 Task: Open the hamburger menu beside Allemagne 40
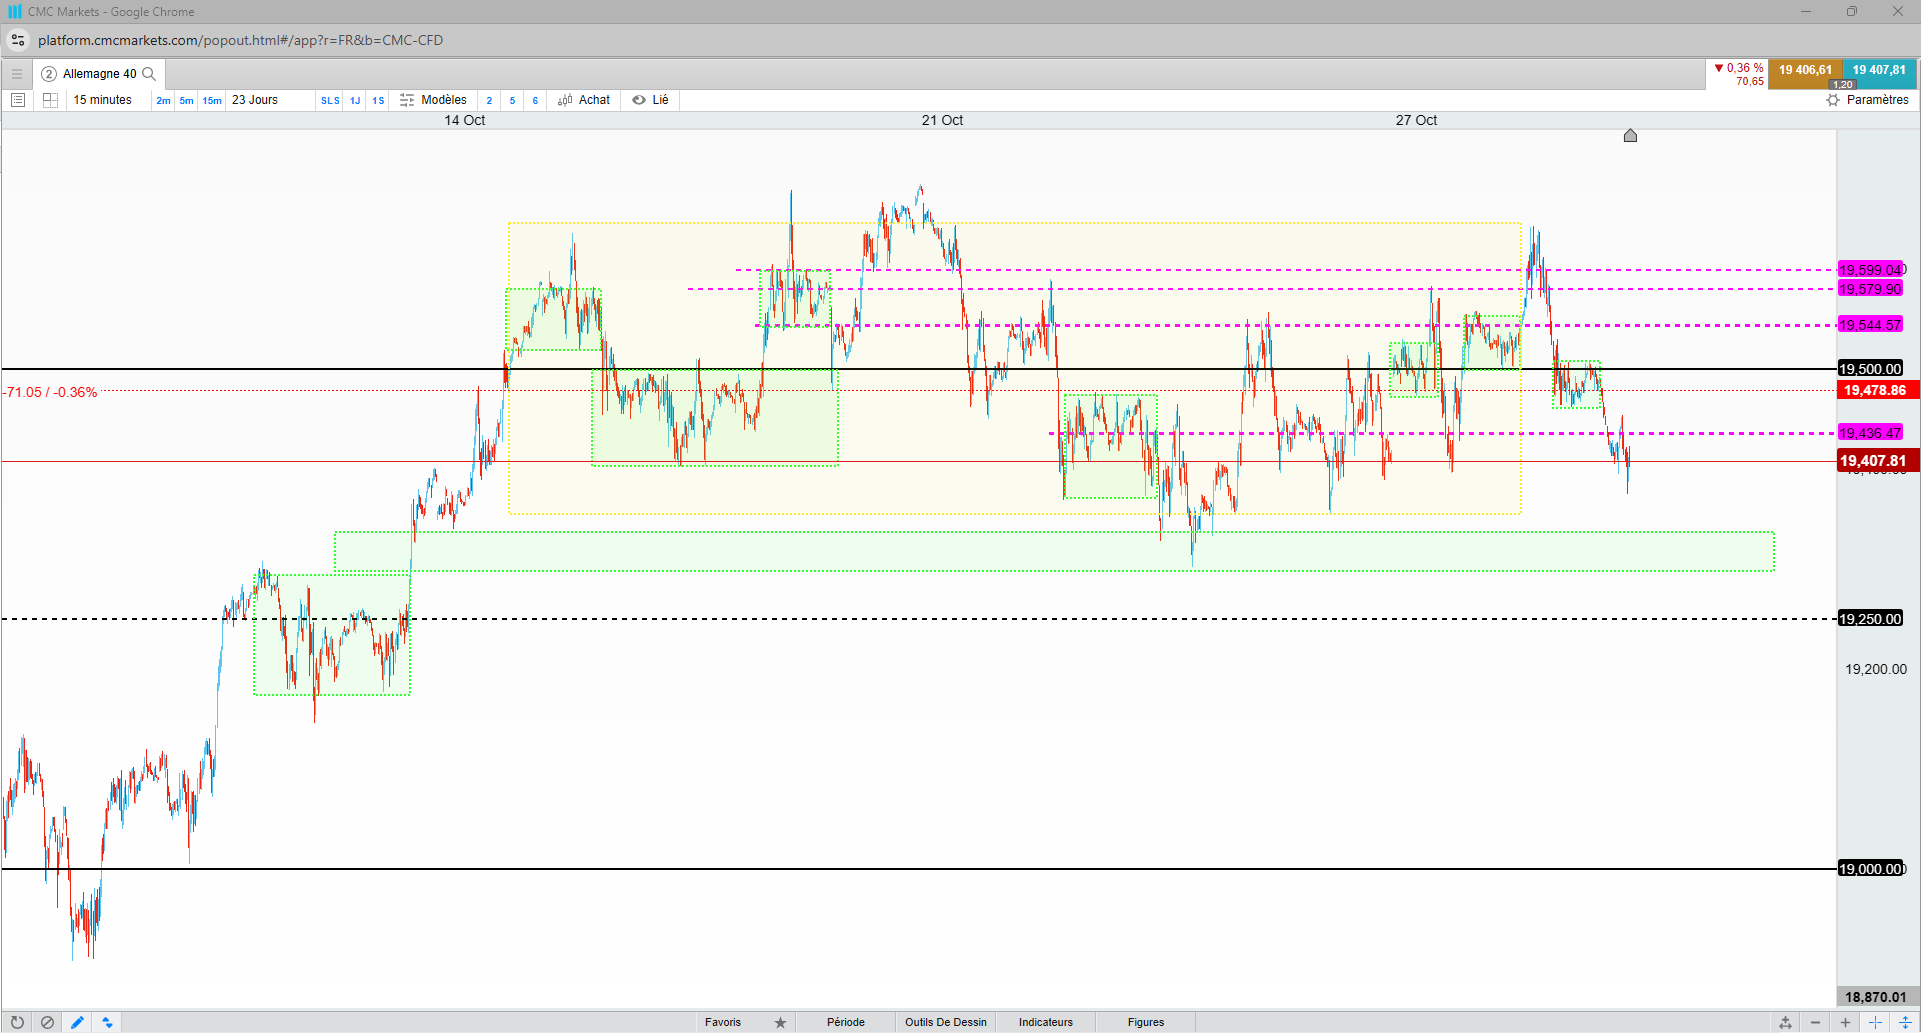[17, 74]
